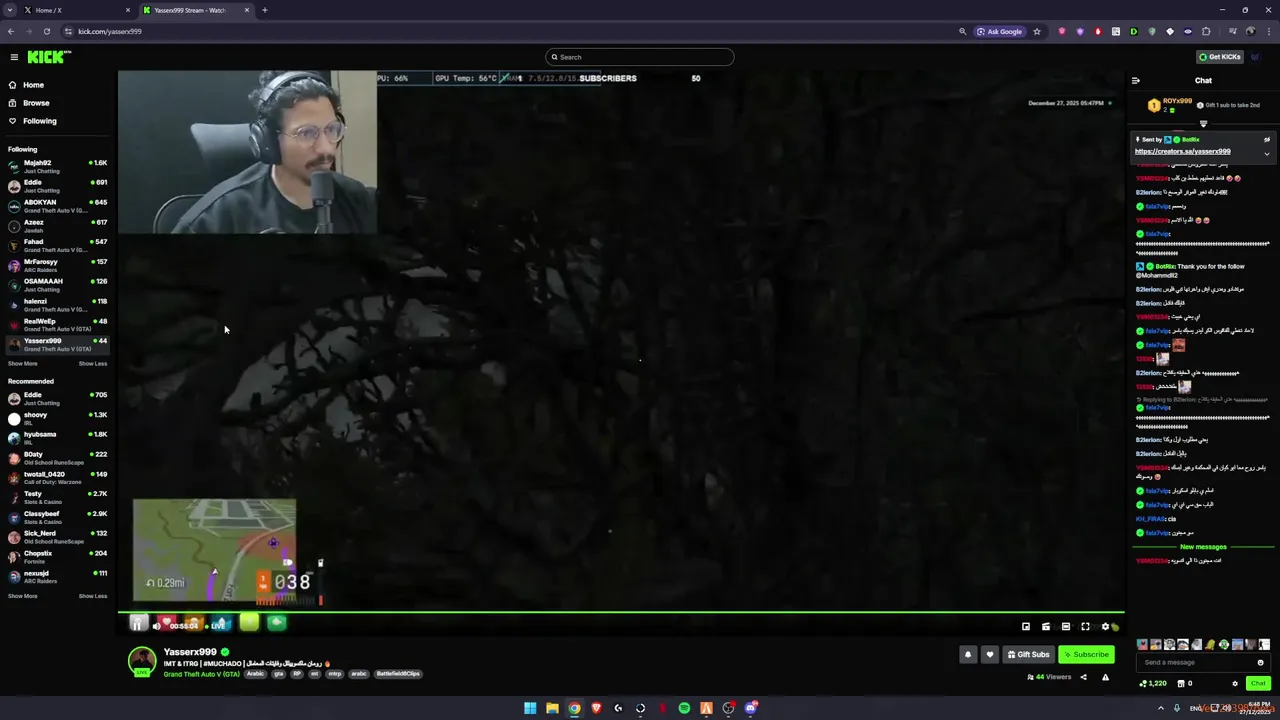Toggle theater mode on player
This screenshot has width=1280, height=720.
click(x=1066, y=627)
